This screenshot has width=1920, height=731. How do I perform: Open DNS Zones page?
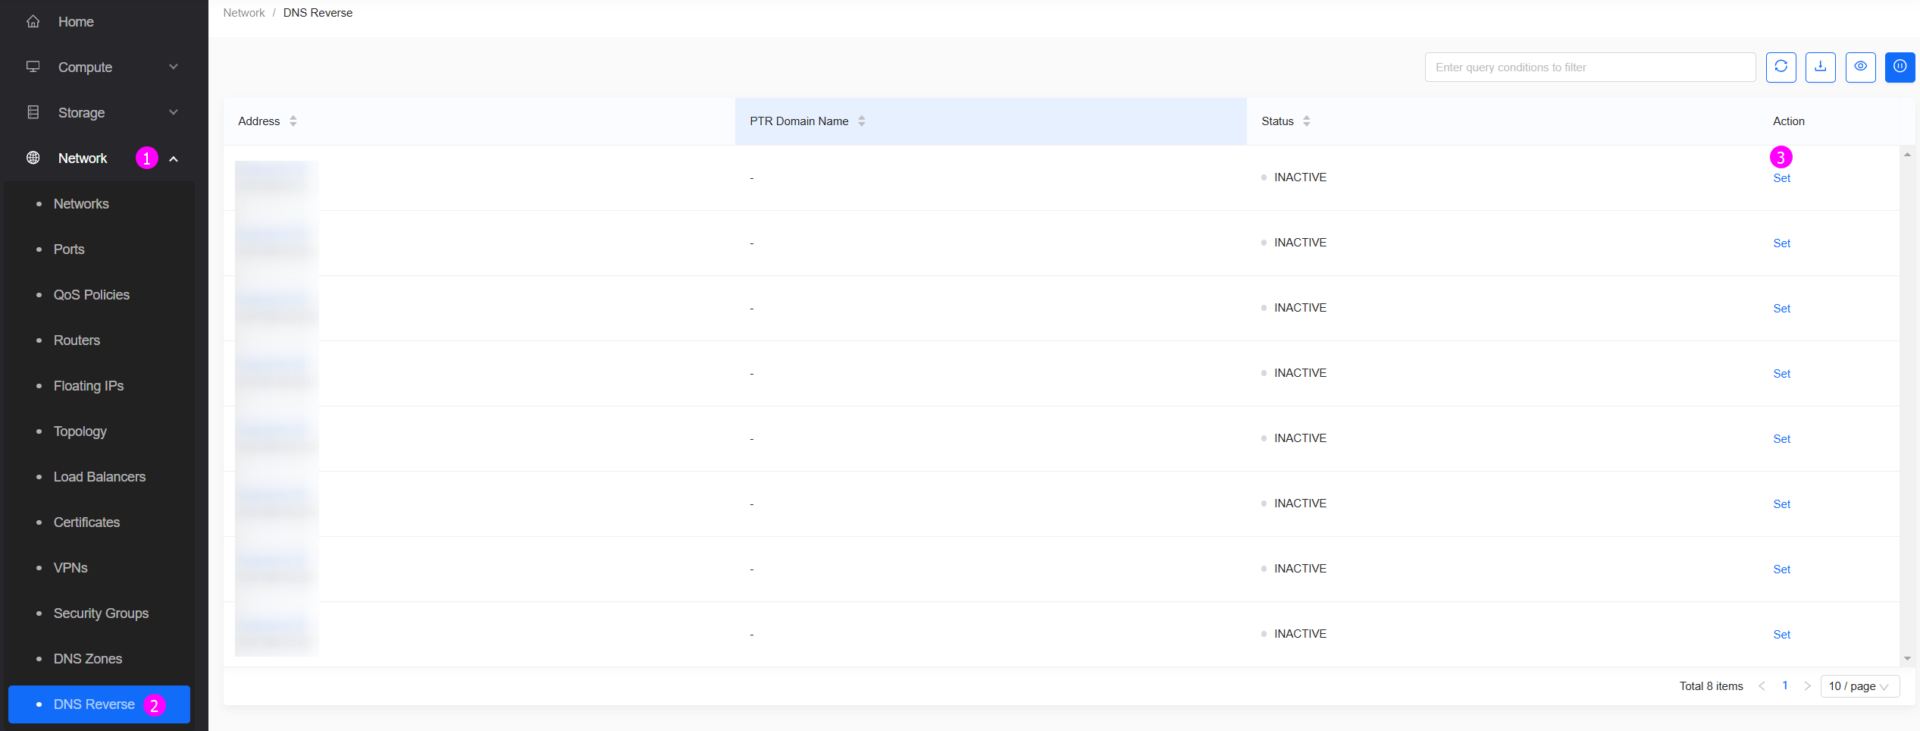point(88,659)
